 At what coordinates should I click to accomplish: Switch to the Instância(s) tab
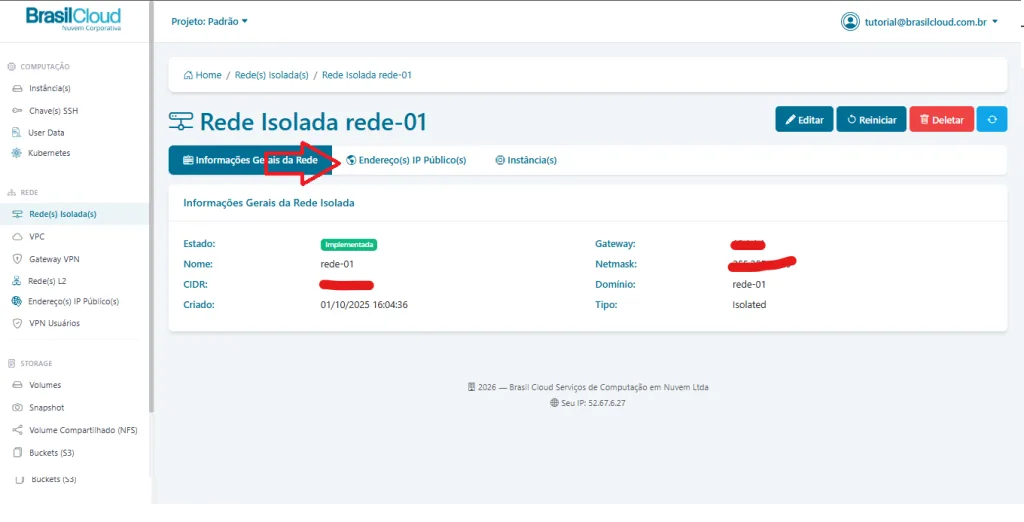click(x=526, y=160)
